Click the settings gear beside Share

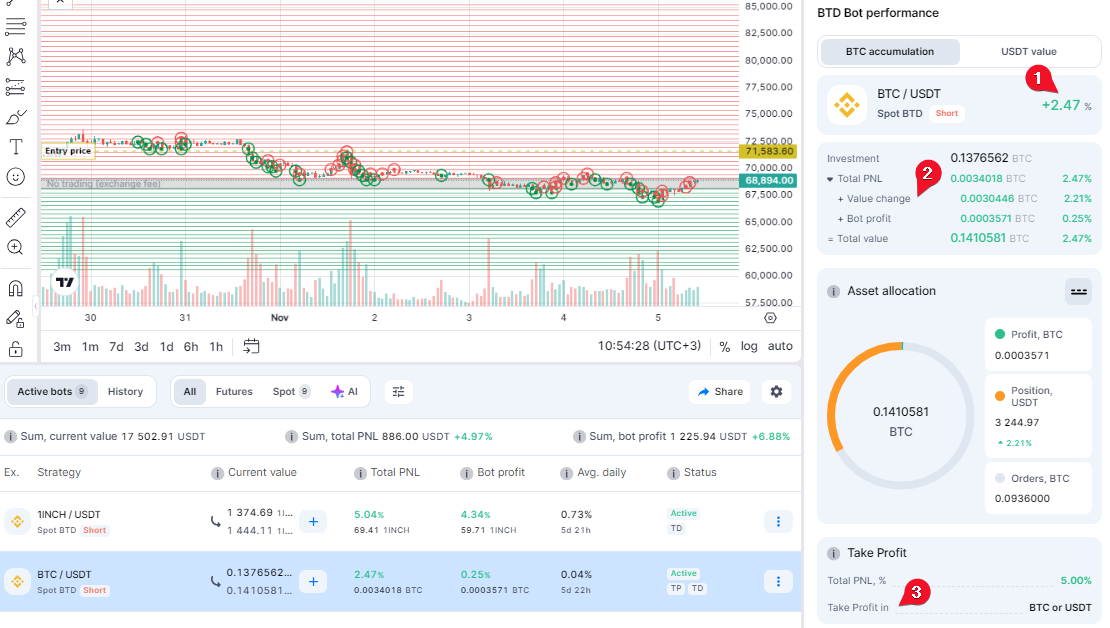(775, 392)
